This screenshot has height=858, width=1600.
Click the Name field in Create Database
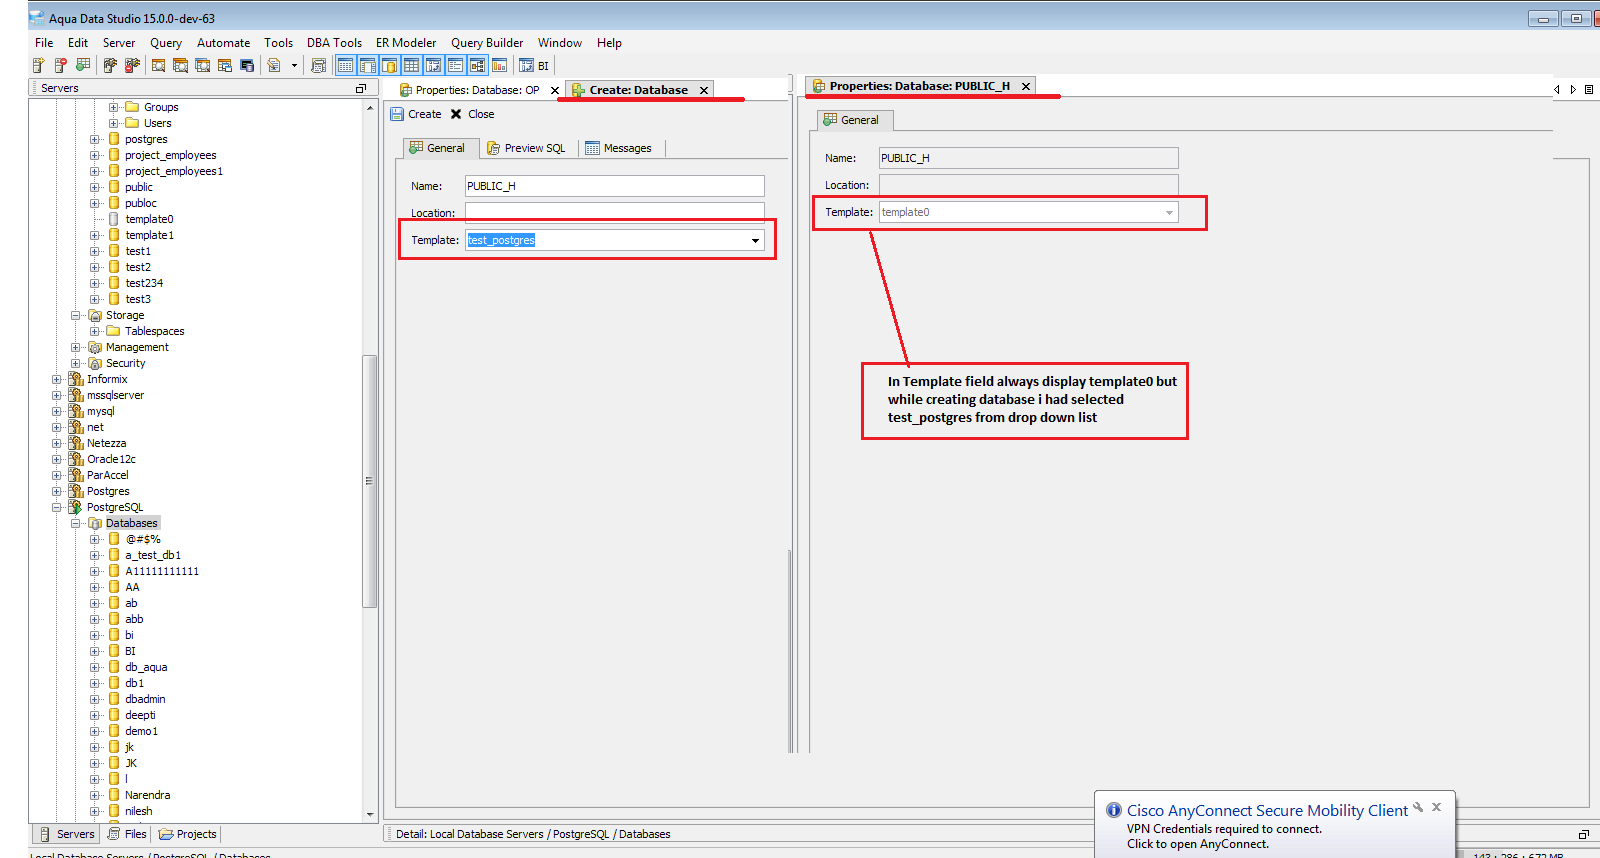(614, 186)
